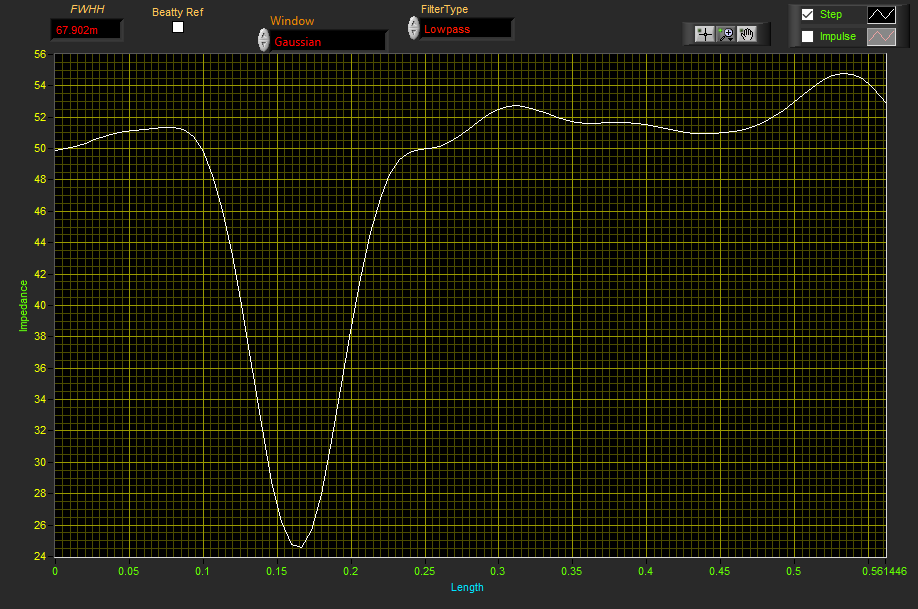Tick the Beatty Ref checkbox
The image size is (918, 609).
[178, 27]
